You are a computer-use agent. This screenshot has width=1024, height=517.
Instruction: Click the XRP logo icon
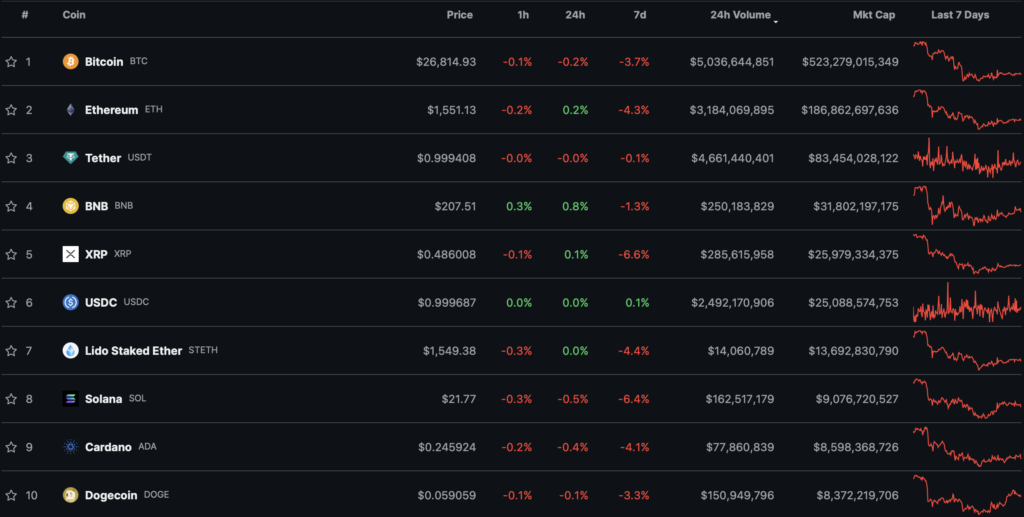(x=70, y=254)
